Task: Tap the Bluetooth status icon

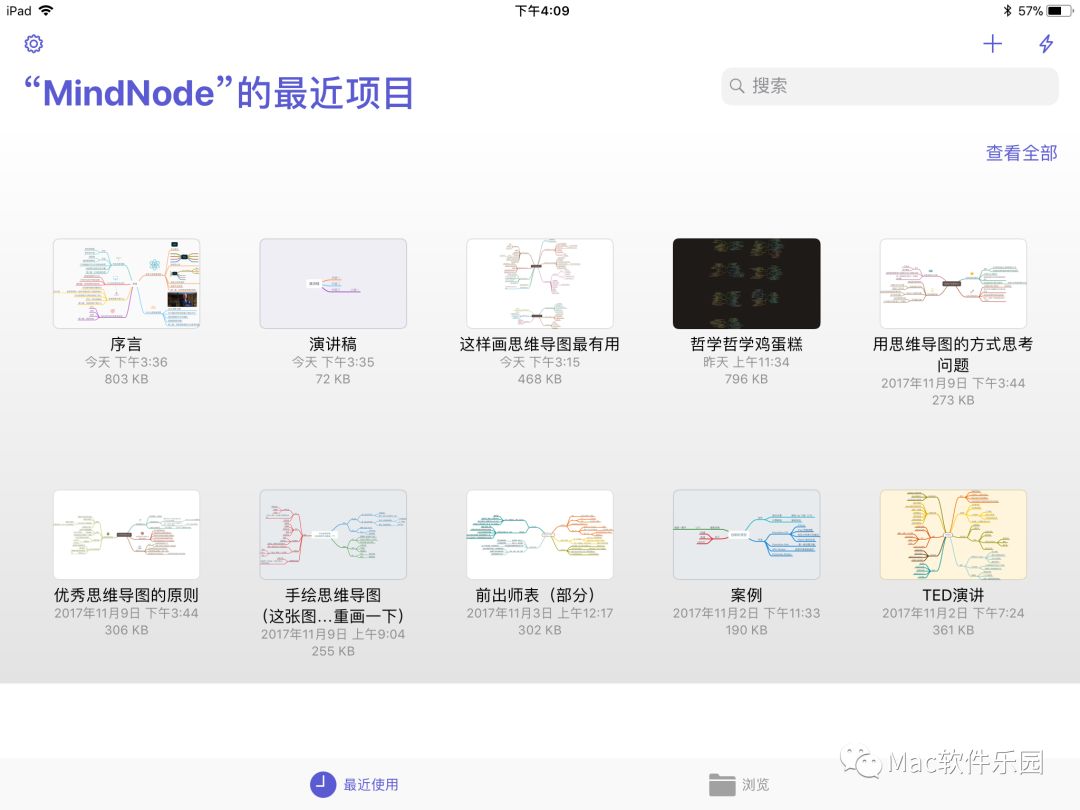Action: [1008, 10]
